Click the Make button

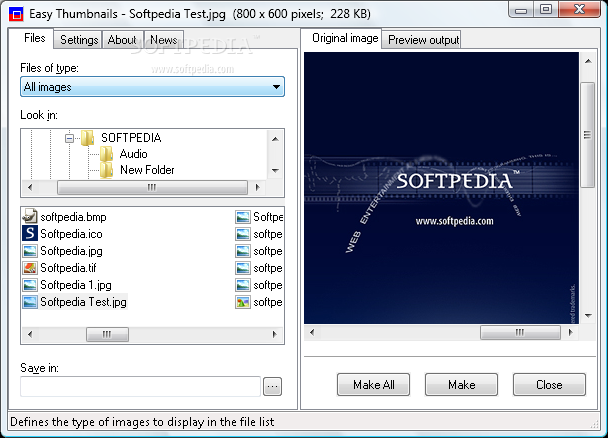click(461, 385)
